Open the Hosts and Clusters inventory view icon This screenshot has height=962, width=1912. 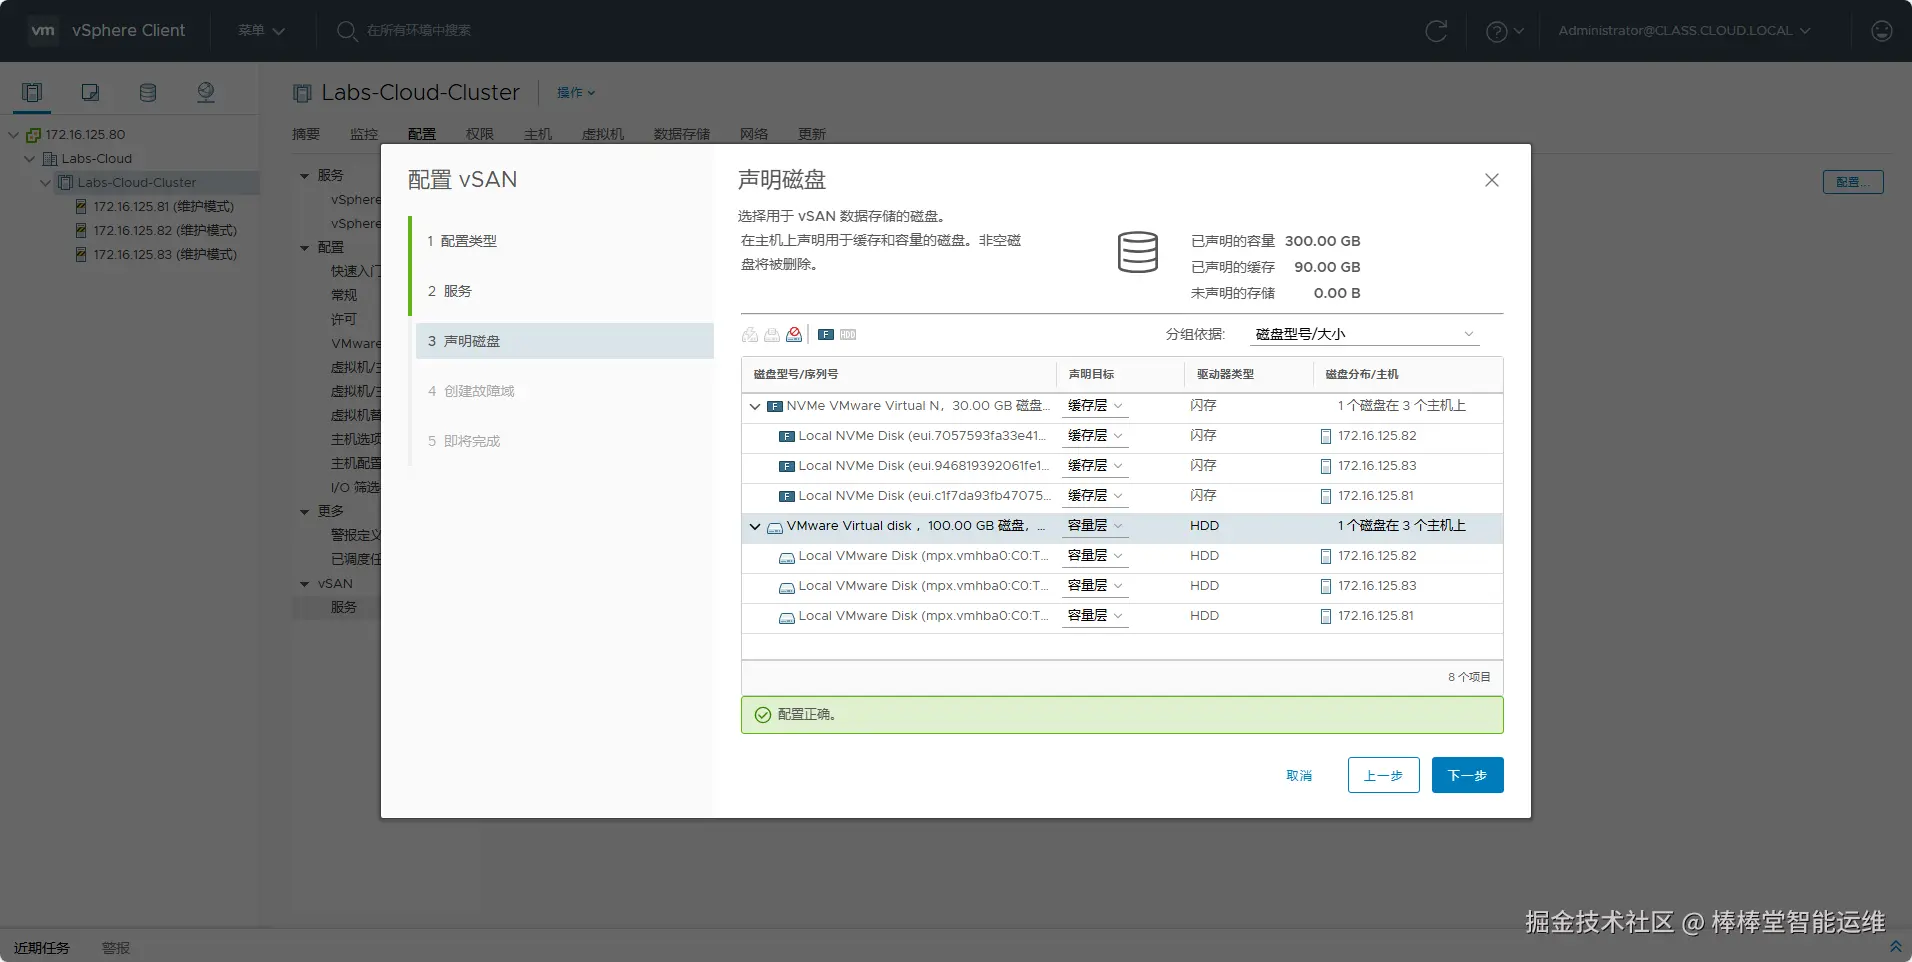pyautogui.click(x=32, y=93)
